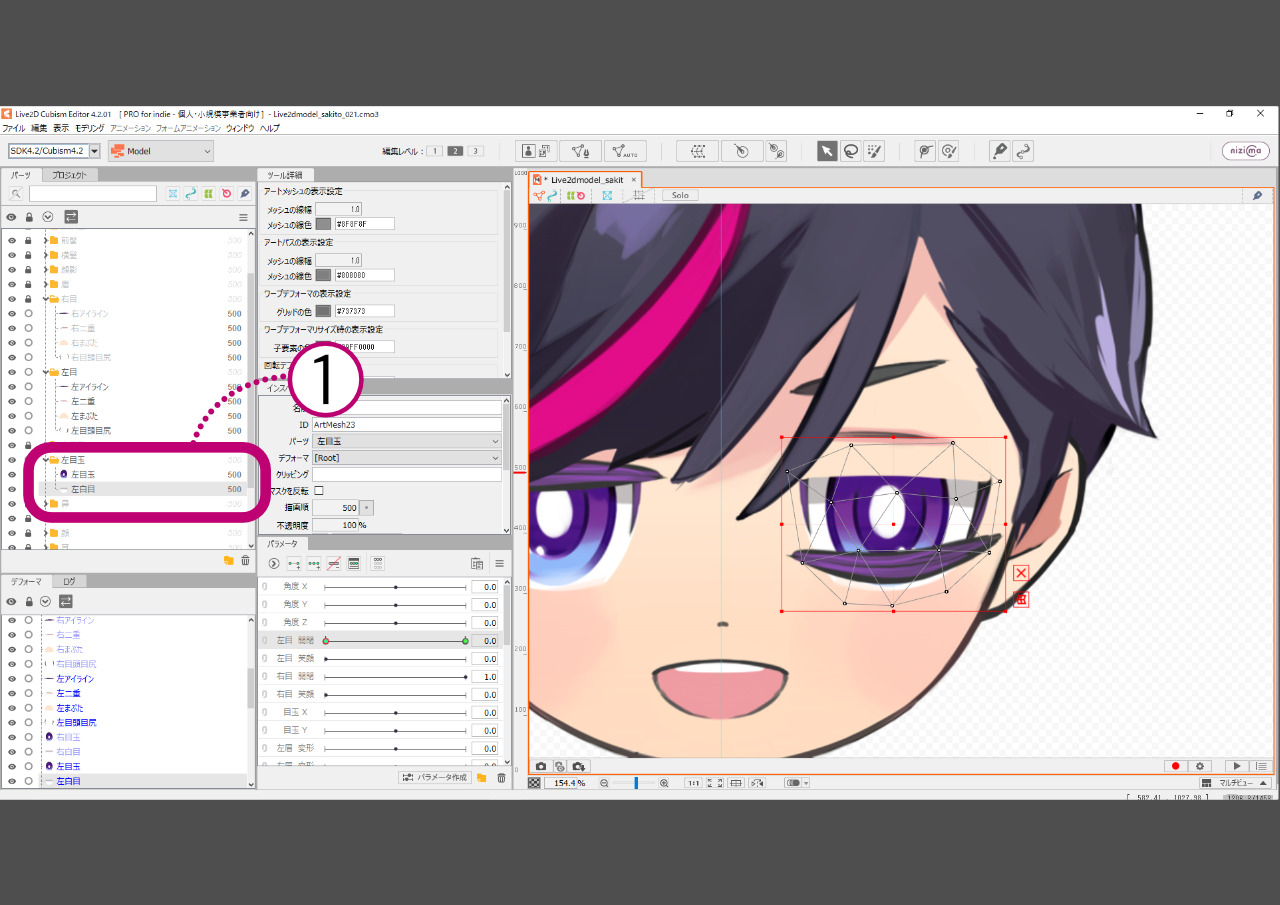Select the art path pen tool
Viewport: 1280px width, 905px height.
(999, 151)
